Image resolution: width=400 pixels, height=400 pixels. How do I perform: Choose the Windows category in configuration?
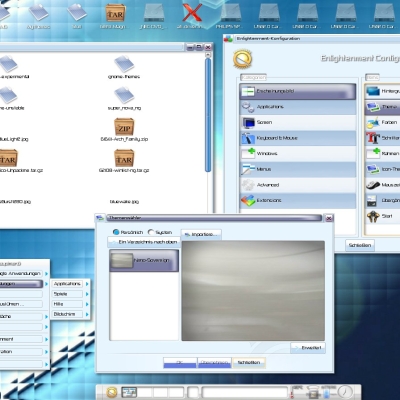298,154
